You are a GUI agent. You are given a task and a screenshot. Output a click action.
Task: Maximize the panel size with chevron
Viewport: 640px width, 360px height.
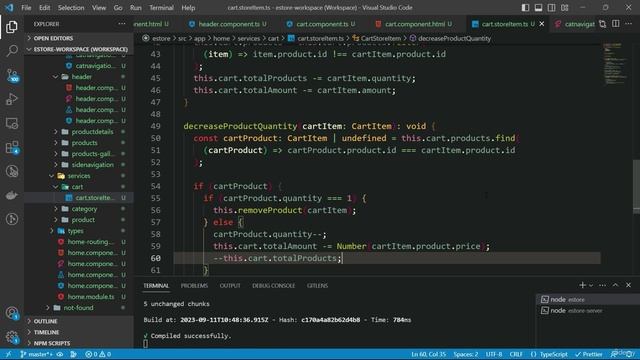click(616, 285)
